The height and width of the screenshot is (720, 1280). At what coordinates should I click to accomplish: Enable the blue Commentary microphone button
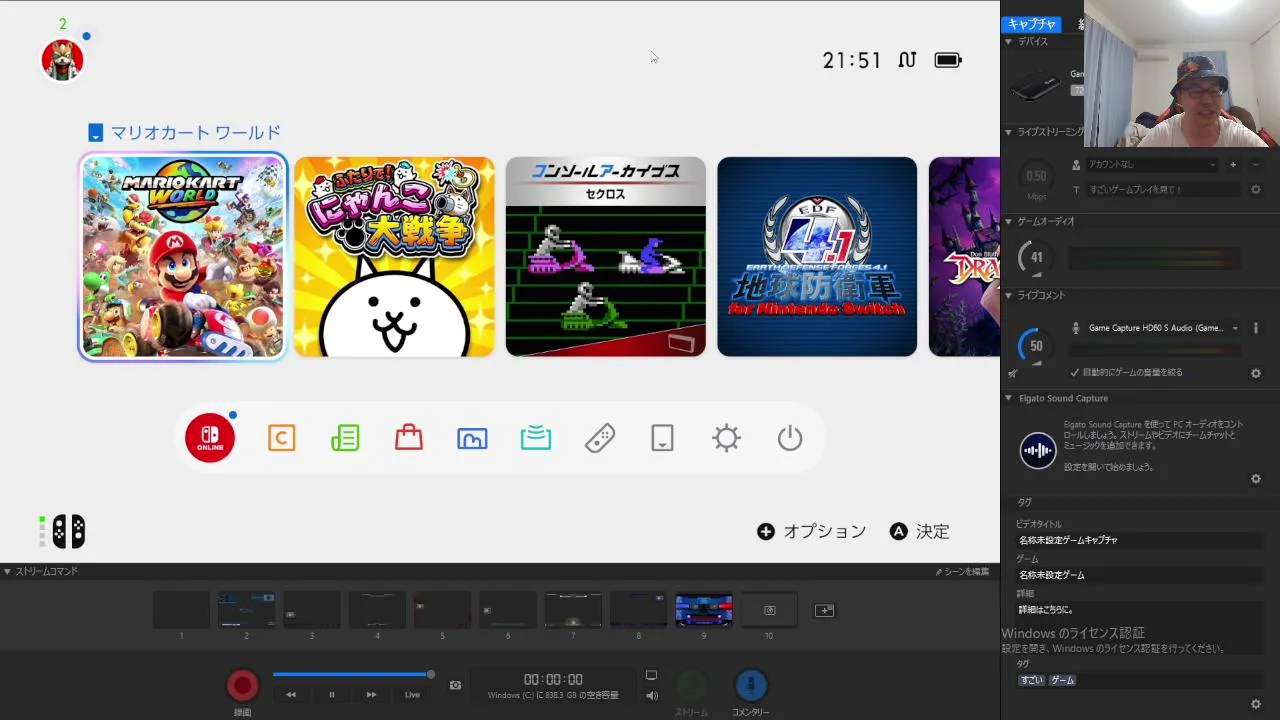(x=751, y=685)
